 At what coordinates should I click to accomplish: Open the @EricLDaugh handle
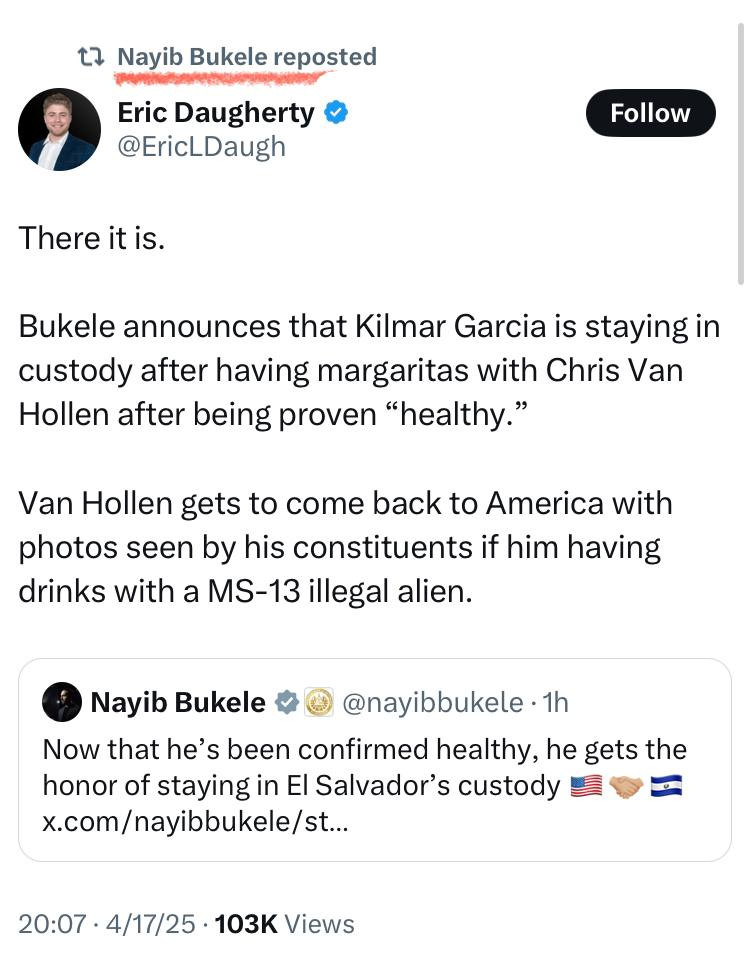(x=201, y=146)
